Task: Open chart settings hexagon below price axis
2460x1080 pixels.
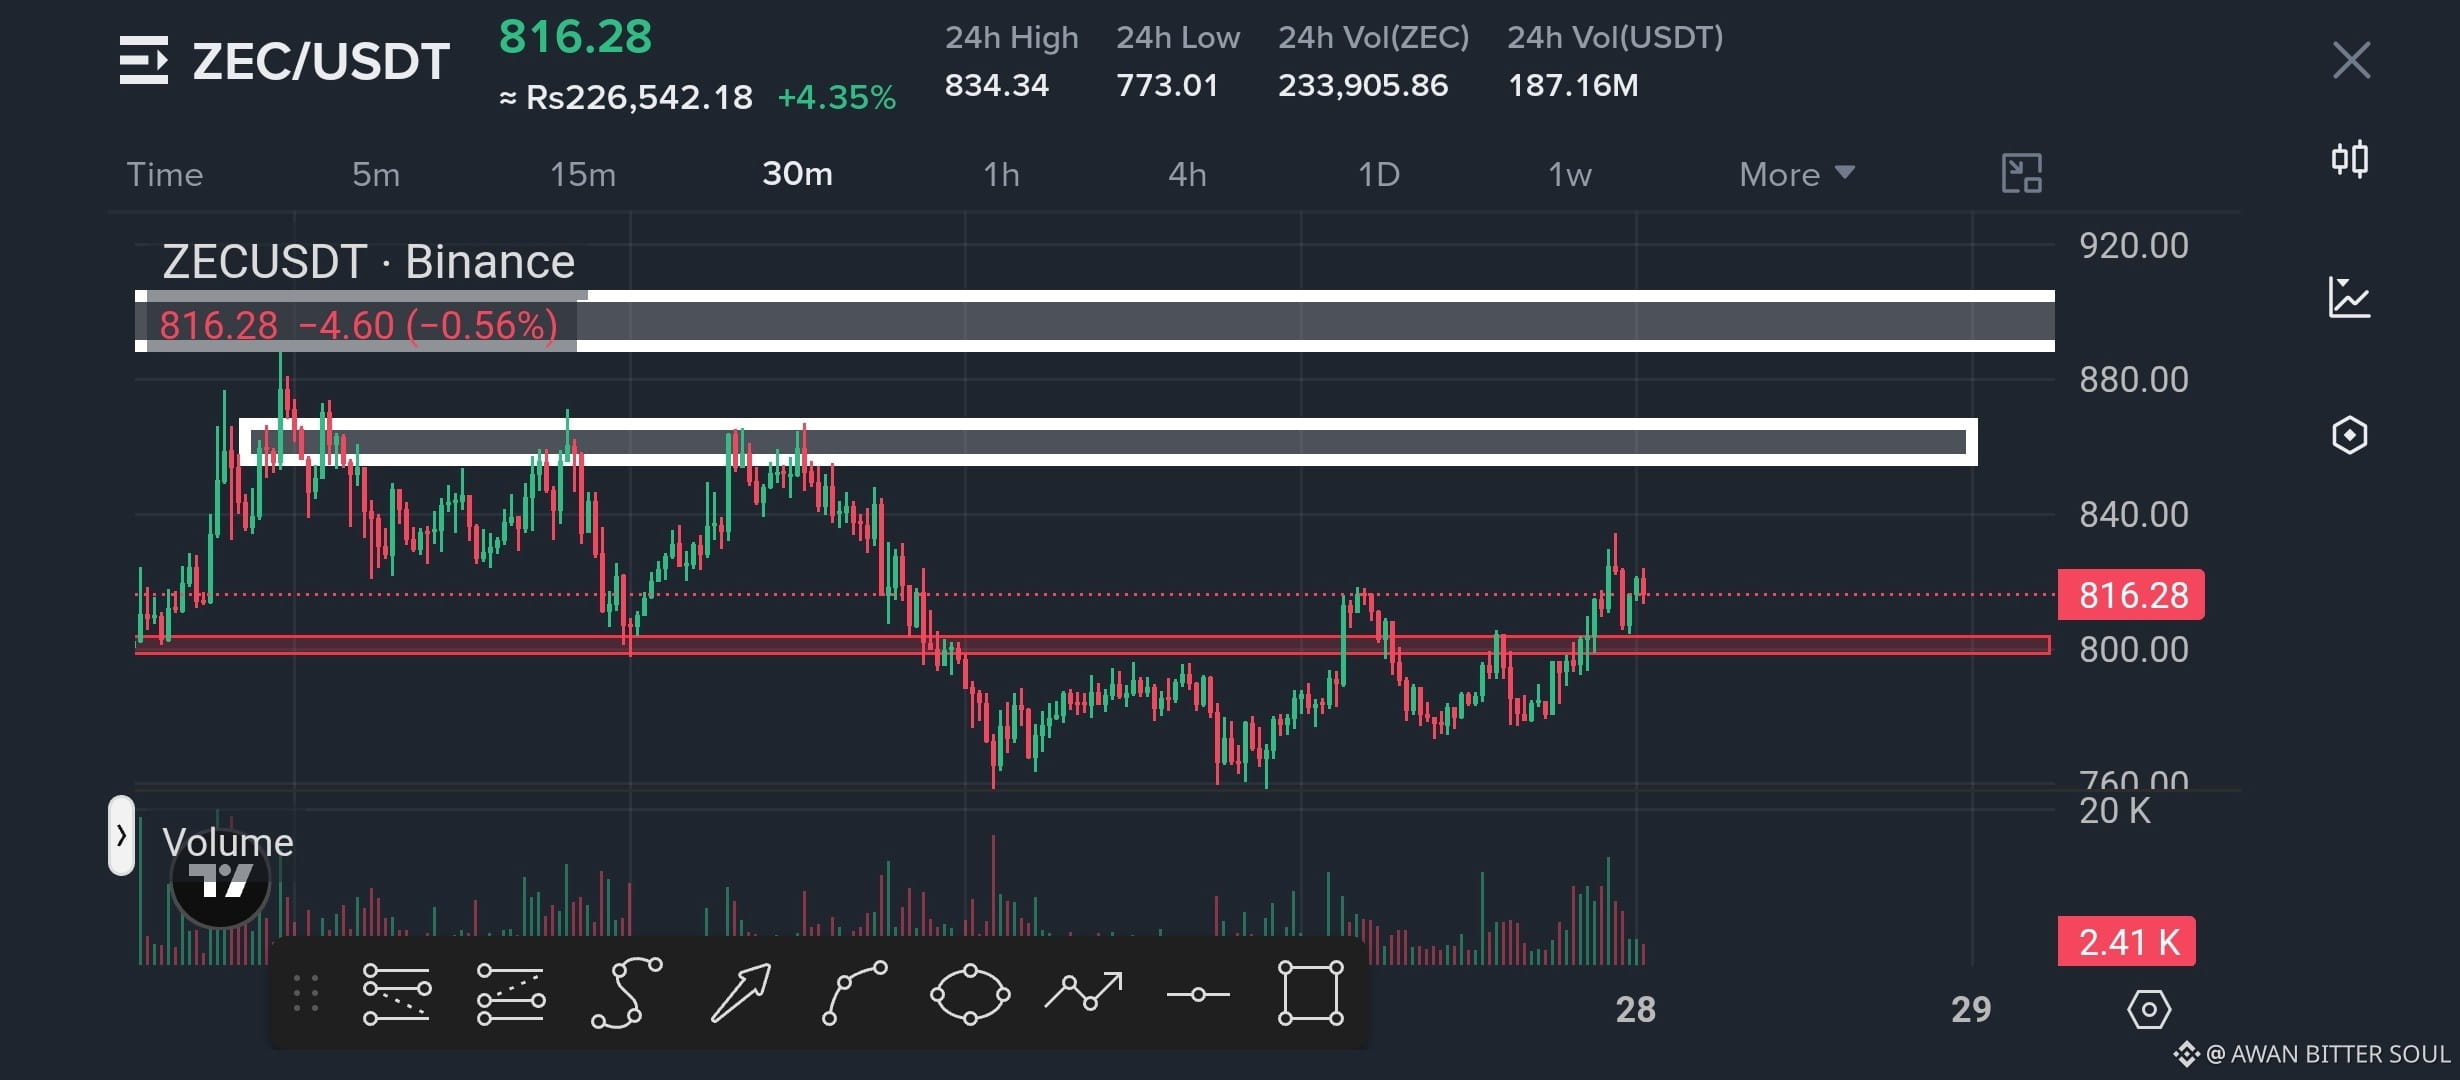Action: click(x=2148, y=1009)
